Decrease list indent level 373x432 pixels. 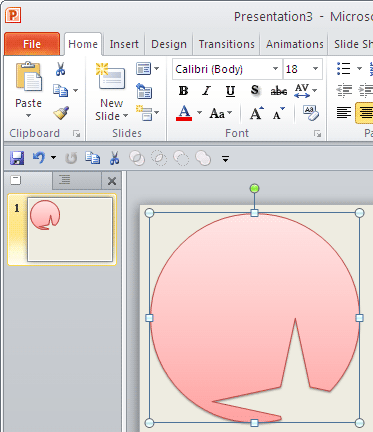(344, 91)
